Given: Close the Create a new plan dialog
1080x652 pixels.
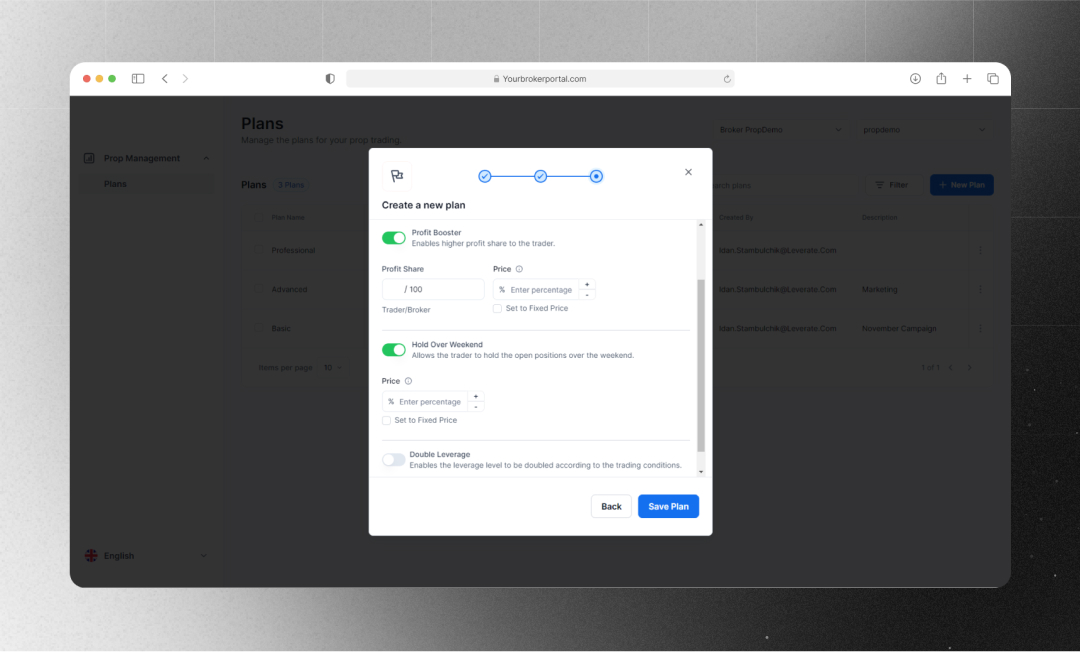Looking at the screenshot, I should pos(688,172).
